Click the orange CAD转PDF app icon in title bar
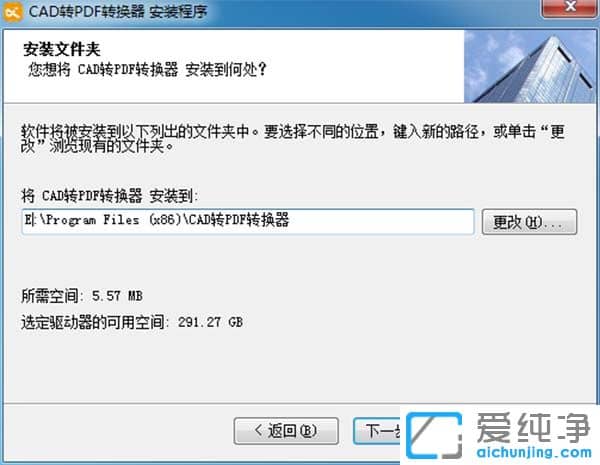This screenshot has height=465, width=600. [12, 12]
